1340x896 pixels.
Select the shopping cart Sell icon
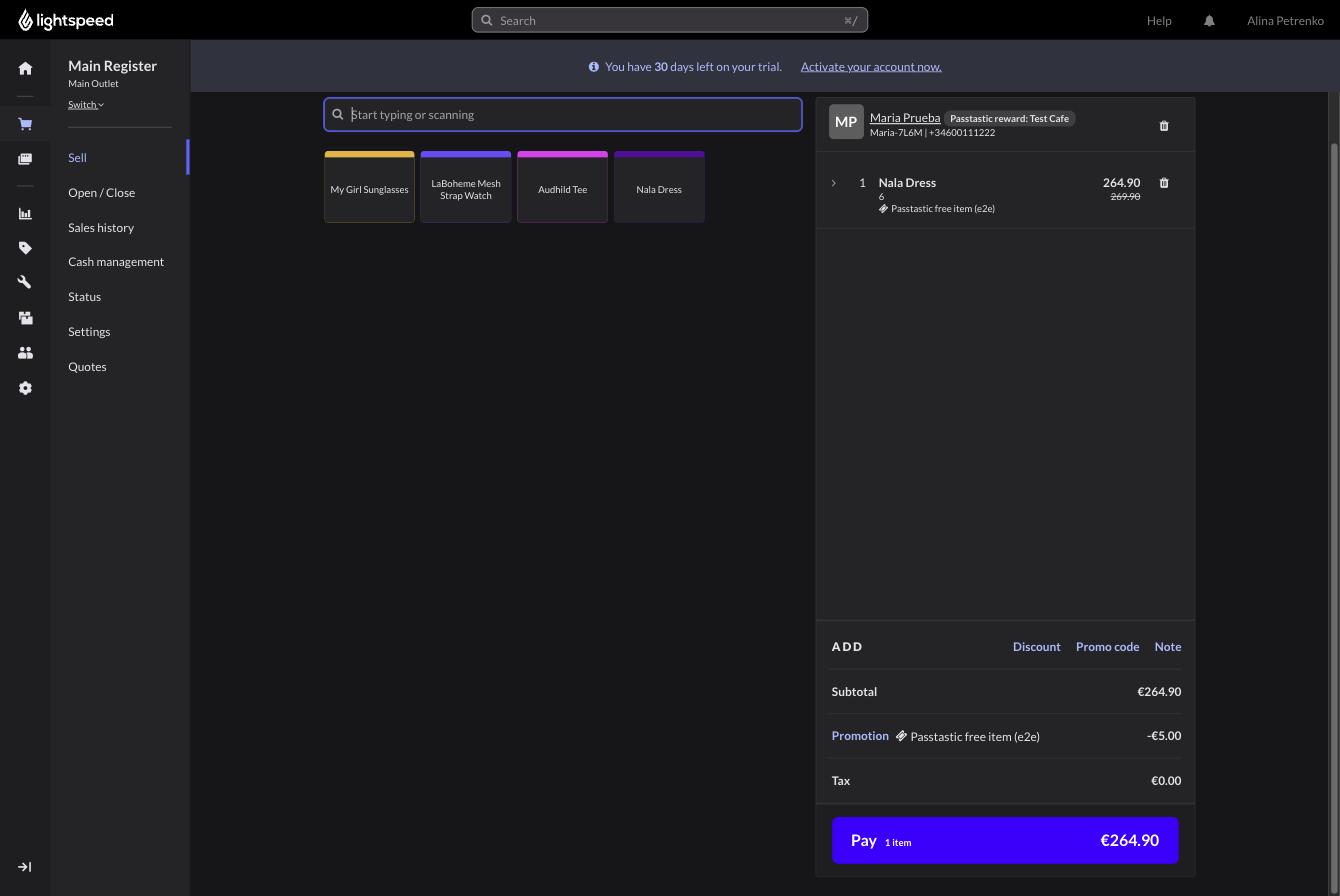pyautogui.click(x=25, y=124)
